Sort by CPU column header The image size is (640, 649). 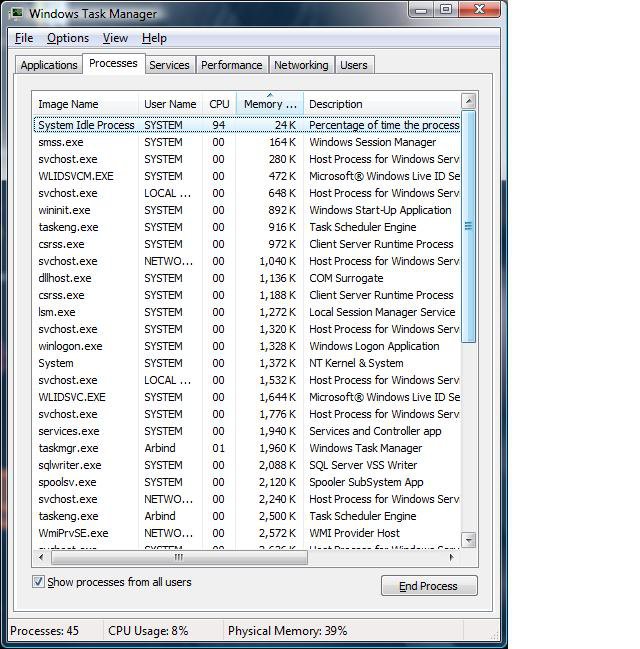(219, 104)
